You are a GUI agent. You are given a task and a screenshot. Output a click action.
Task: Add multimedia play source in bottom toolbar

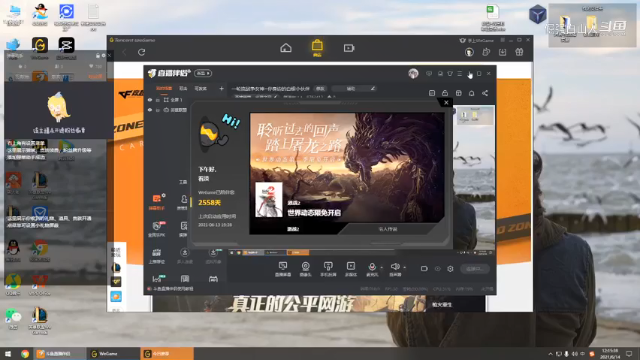(351, 269)
